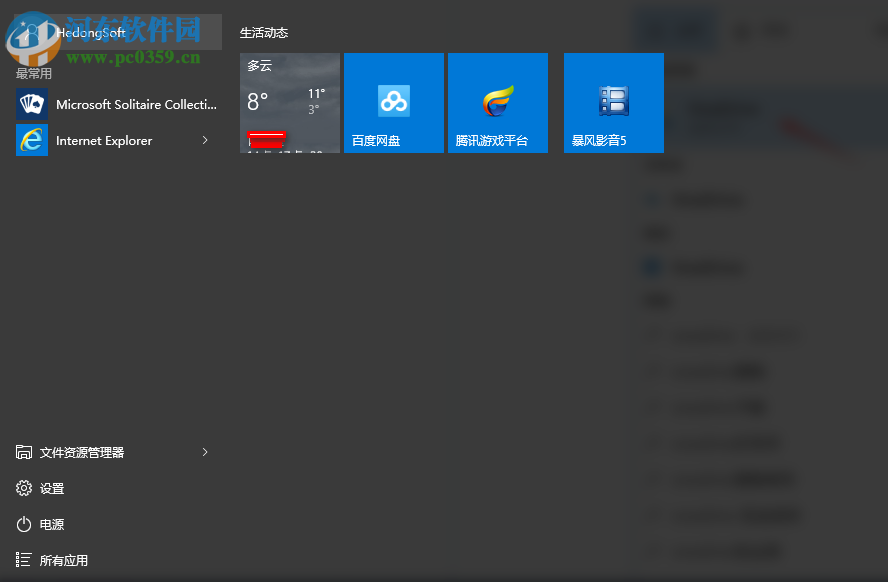This screenshot has height=582, width=888.
Task: Open the 暴风影音5 player tile
Action: [x=613, y=102]
